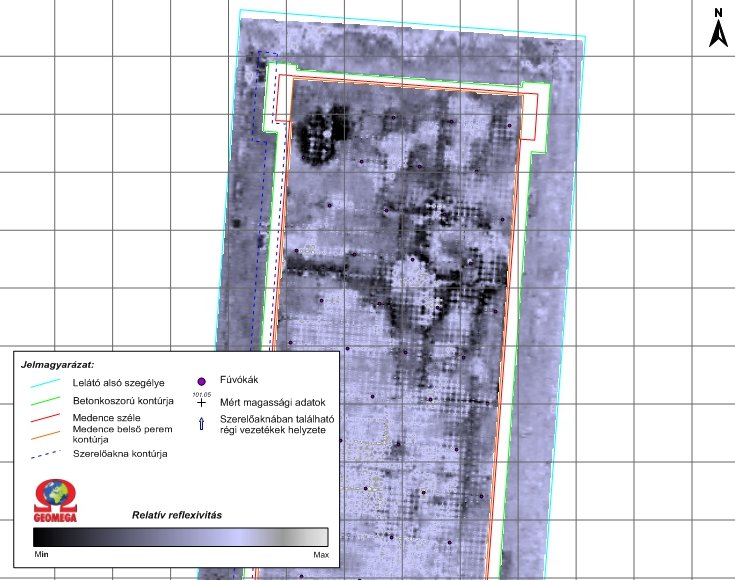Click the blue upward arrow legend symbol
Viewport: 735px width, 580px height.
(202, 424)
